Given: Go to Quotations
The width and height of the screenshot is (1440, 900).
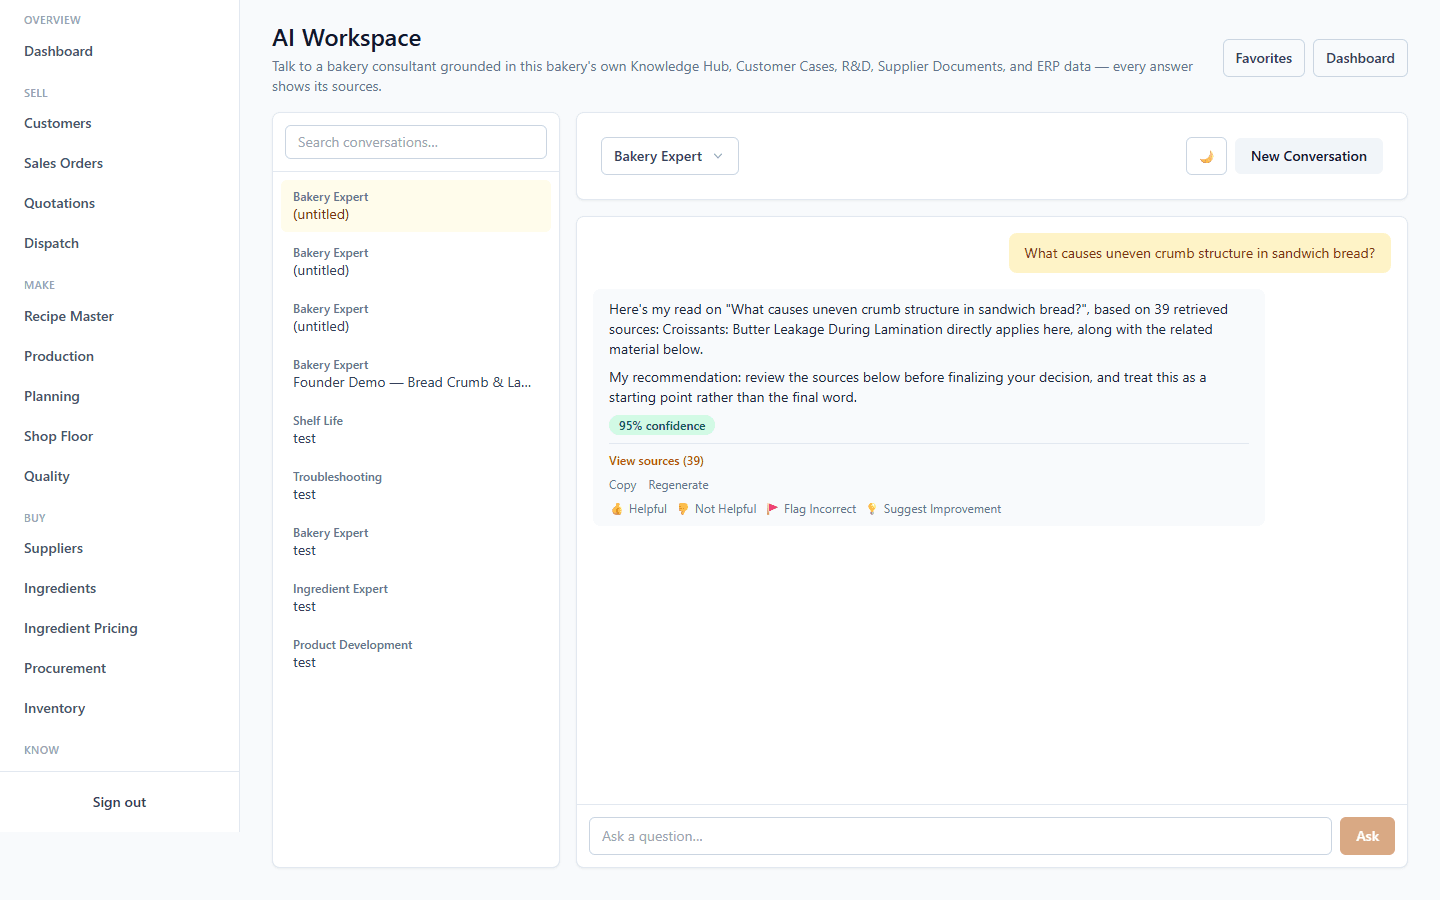Looking at the screenshot, I should 59,203.
